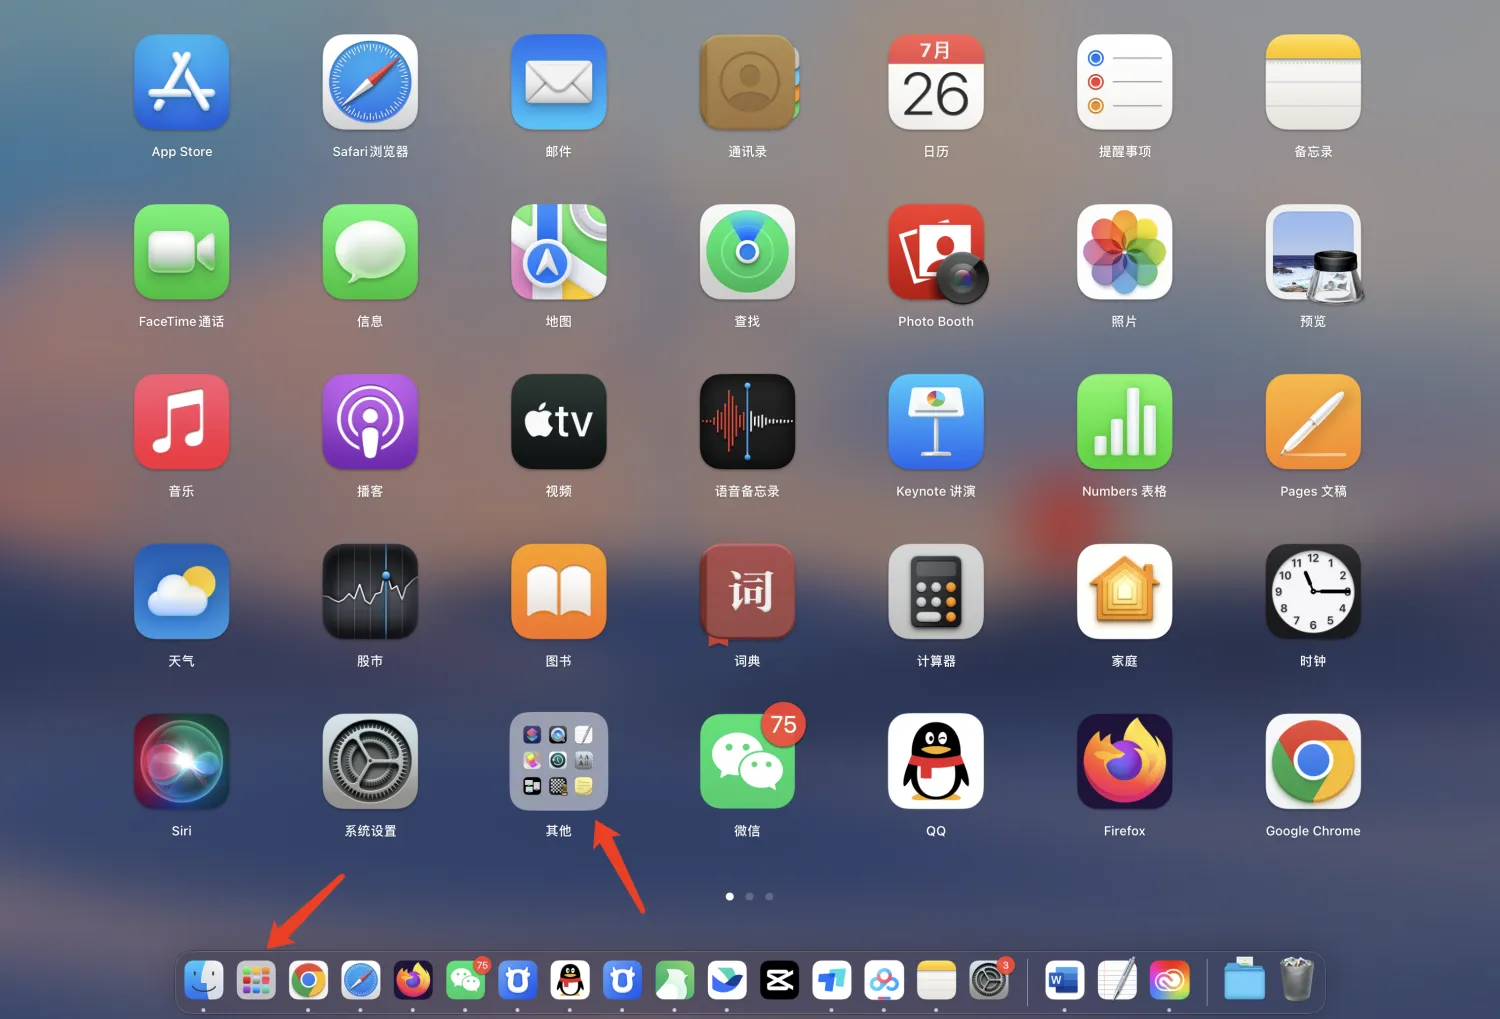Start FaceTime通话 app
Image resolution: width=1500 pixels, height=1019 pixels.
tap(181, 252)
